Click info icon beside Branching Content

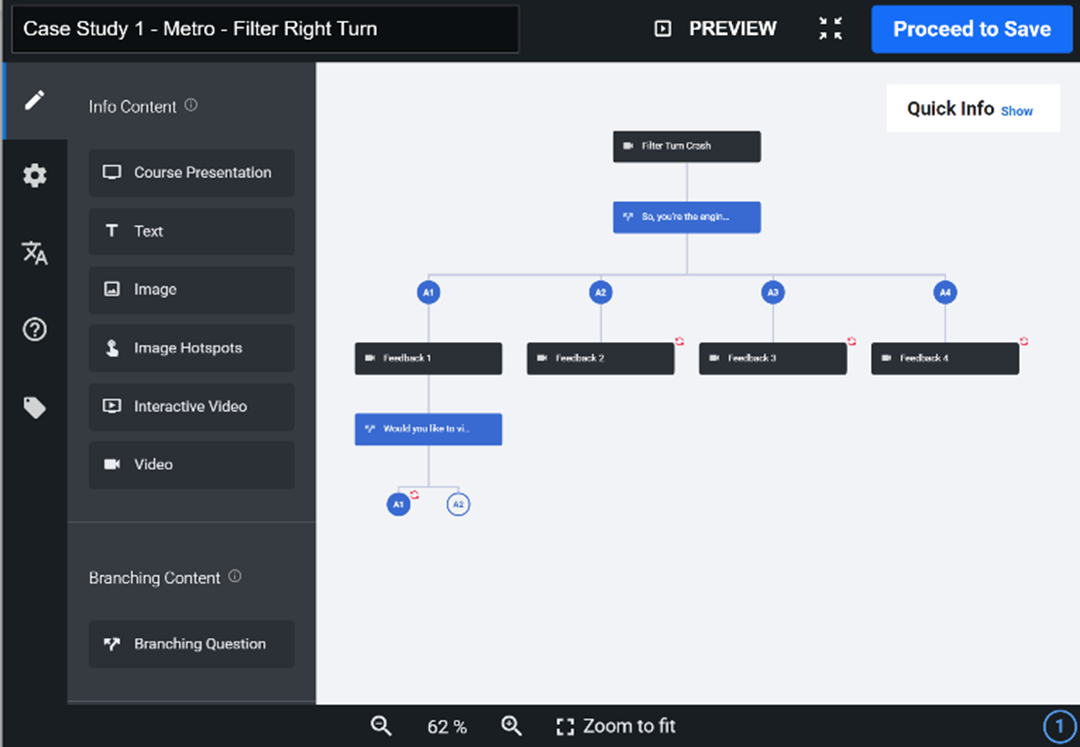235,576
